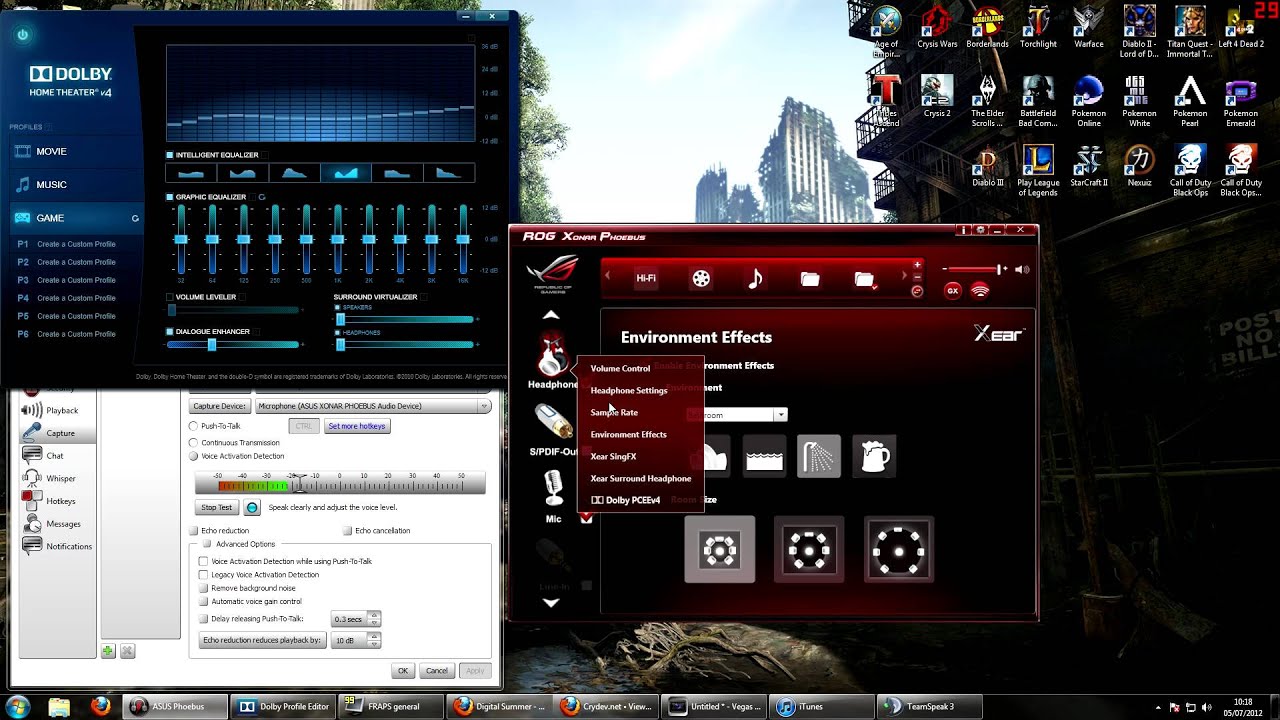Select the Mic device icon
This screenshot has width=1280, height=720.
coord(553,489)
